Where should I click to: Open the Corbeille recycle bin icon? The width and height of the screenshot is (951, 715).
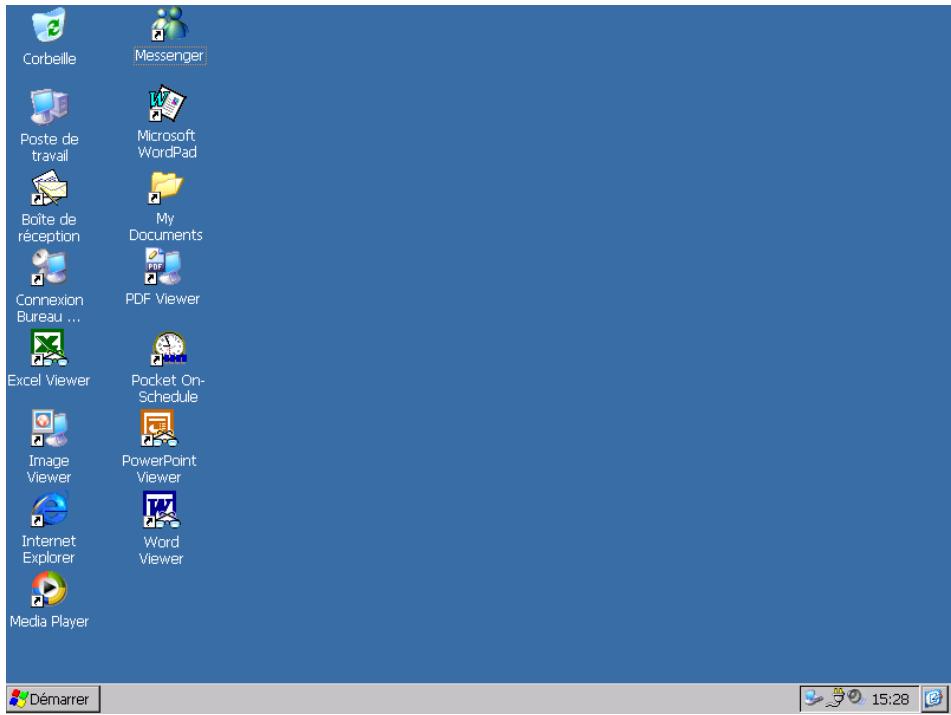coord(49,25)
